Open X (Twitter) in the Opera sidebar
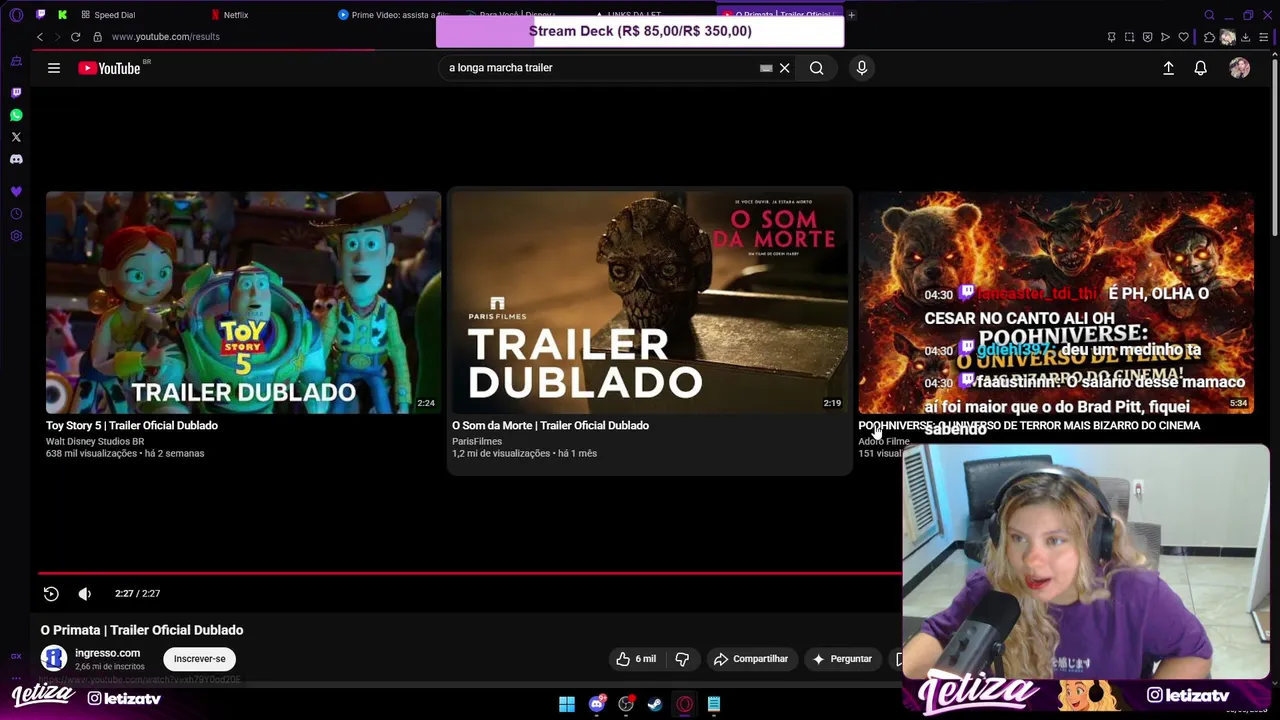The image size is (1280, 720). pyautogui.click(x=16, y=137)
